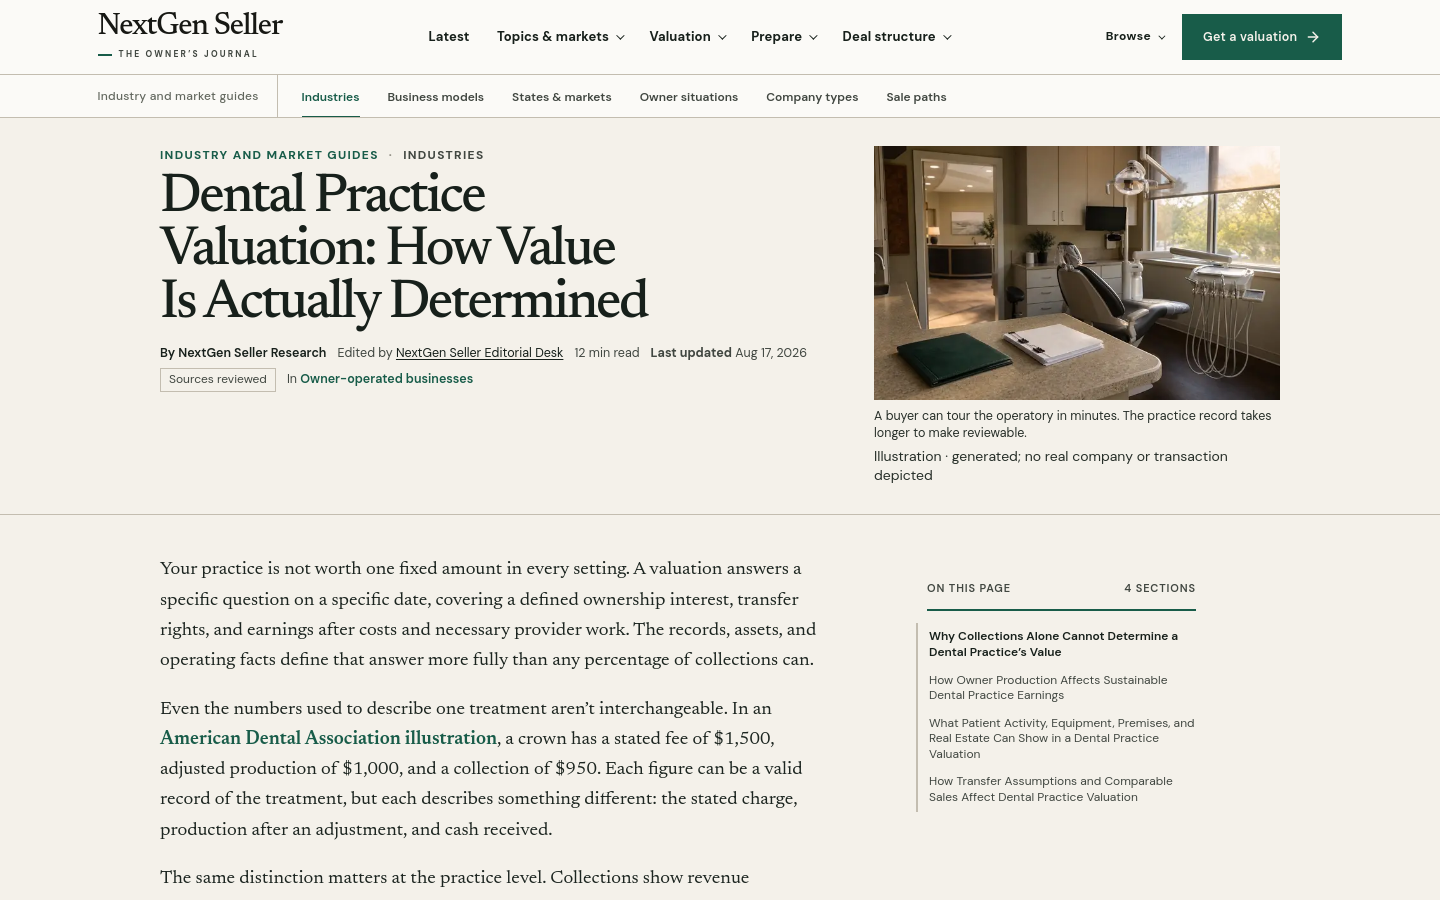This screenshot has width=1440, height=900.
Task: Jump to How Owner Production section
Action: (x=1048, y=688)
